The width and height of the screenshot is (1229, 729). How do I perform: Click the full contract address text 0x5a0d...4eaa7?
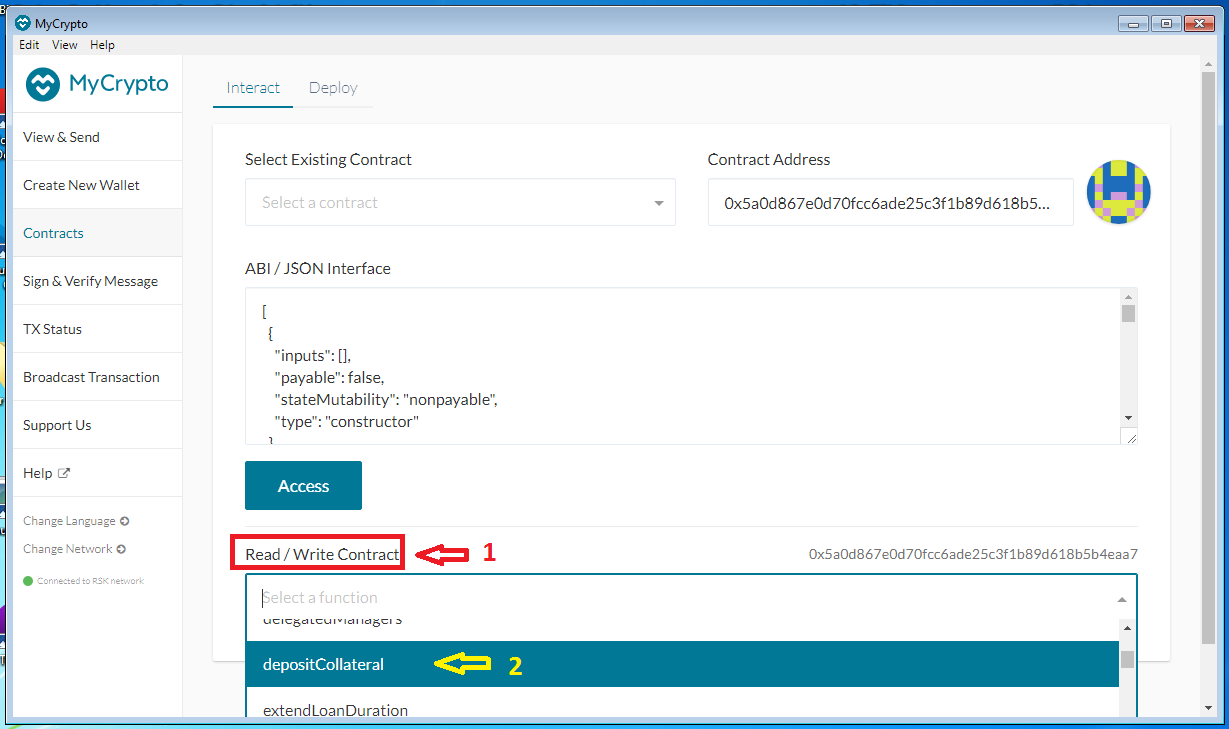[x=973, y=554]
